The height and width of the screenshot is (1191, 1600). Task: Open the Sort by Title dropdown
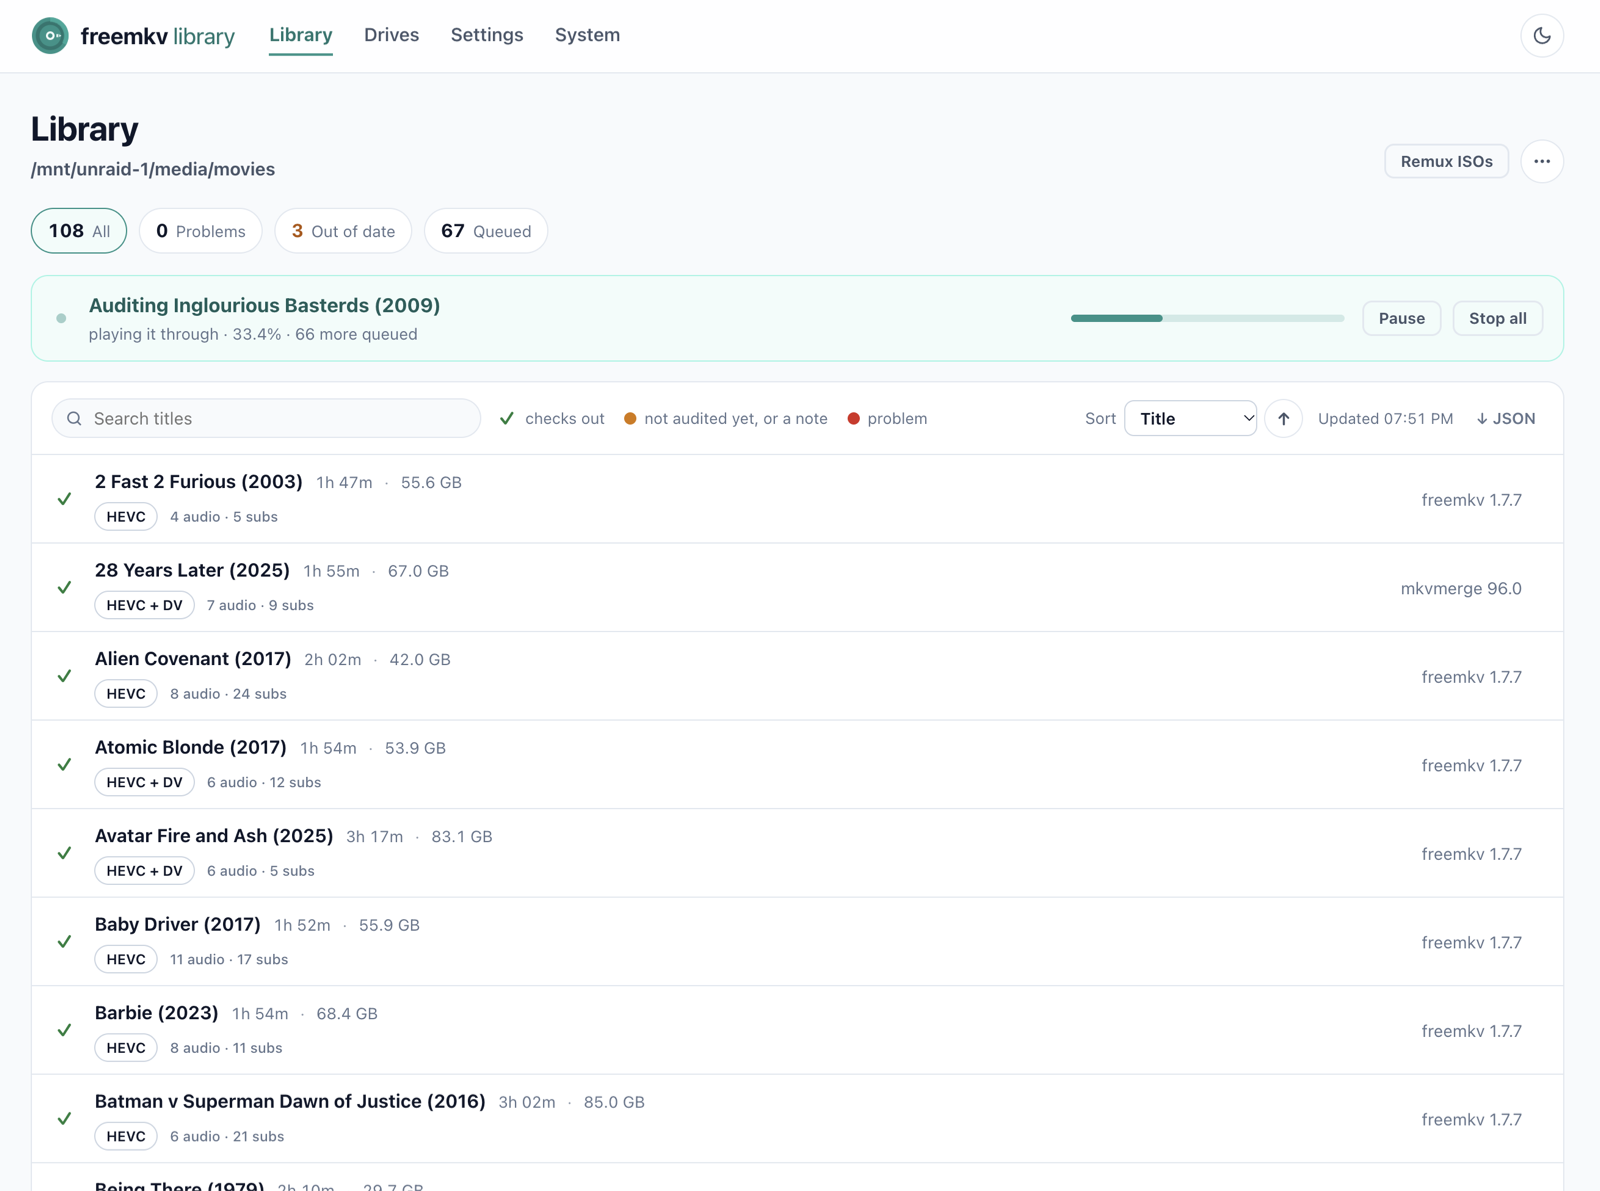1190,419
